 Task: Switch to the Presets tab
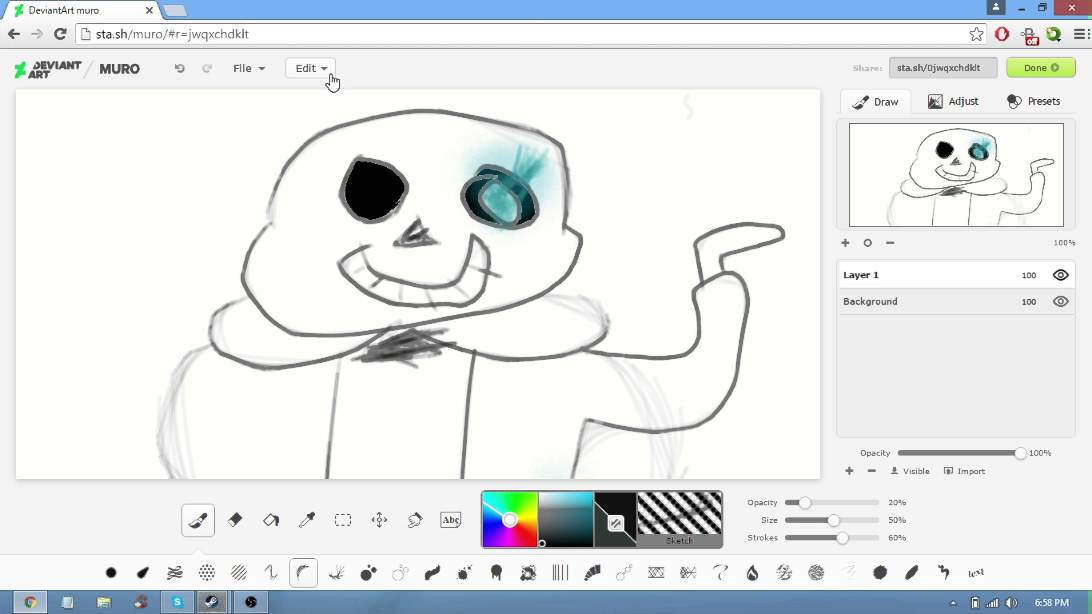tap(1034, 102)
